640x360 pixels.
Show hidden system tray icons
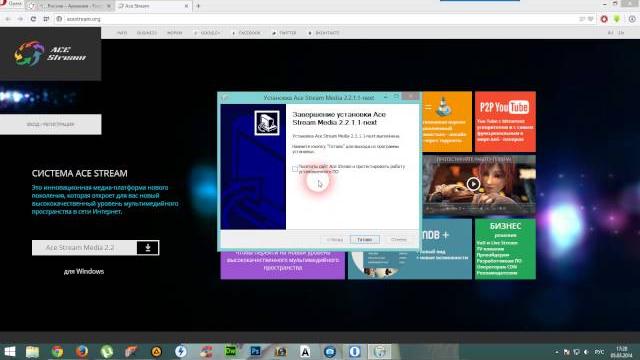pos(557,352)
